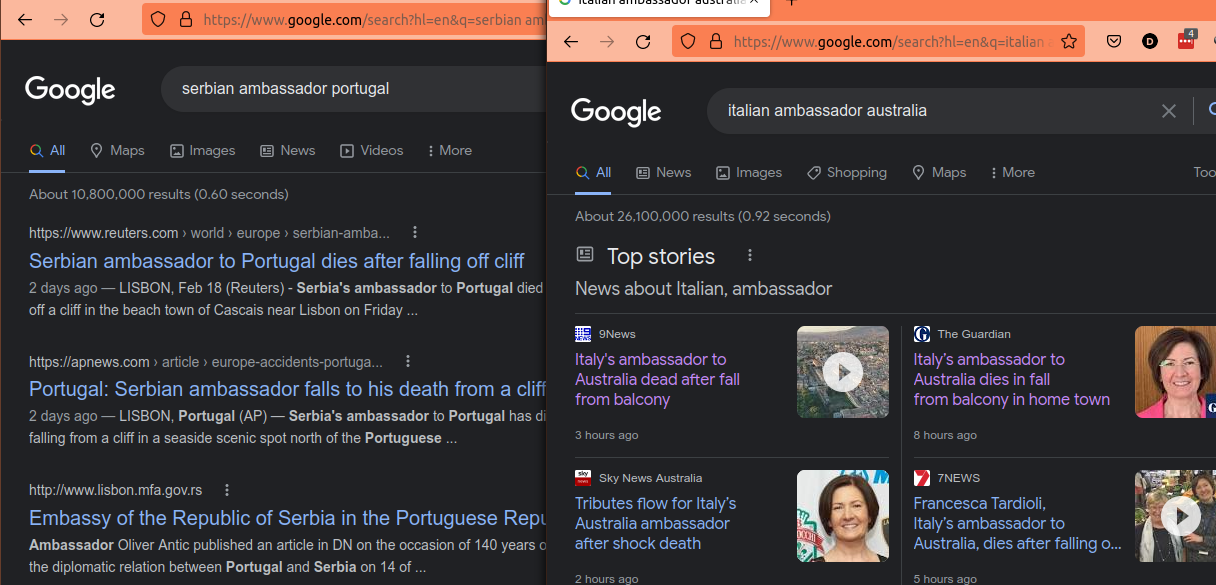
Task: Open options menu for the apnews result
Action: [x=407, y=361]
